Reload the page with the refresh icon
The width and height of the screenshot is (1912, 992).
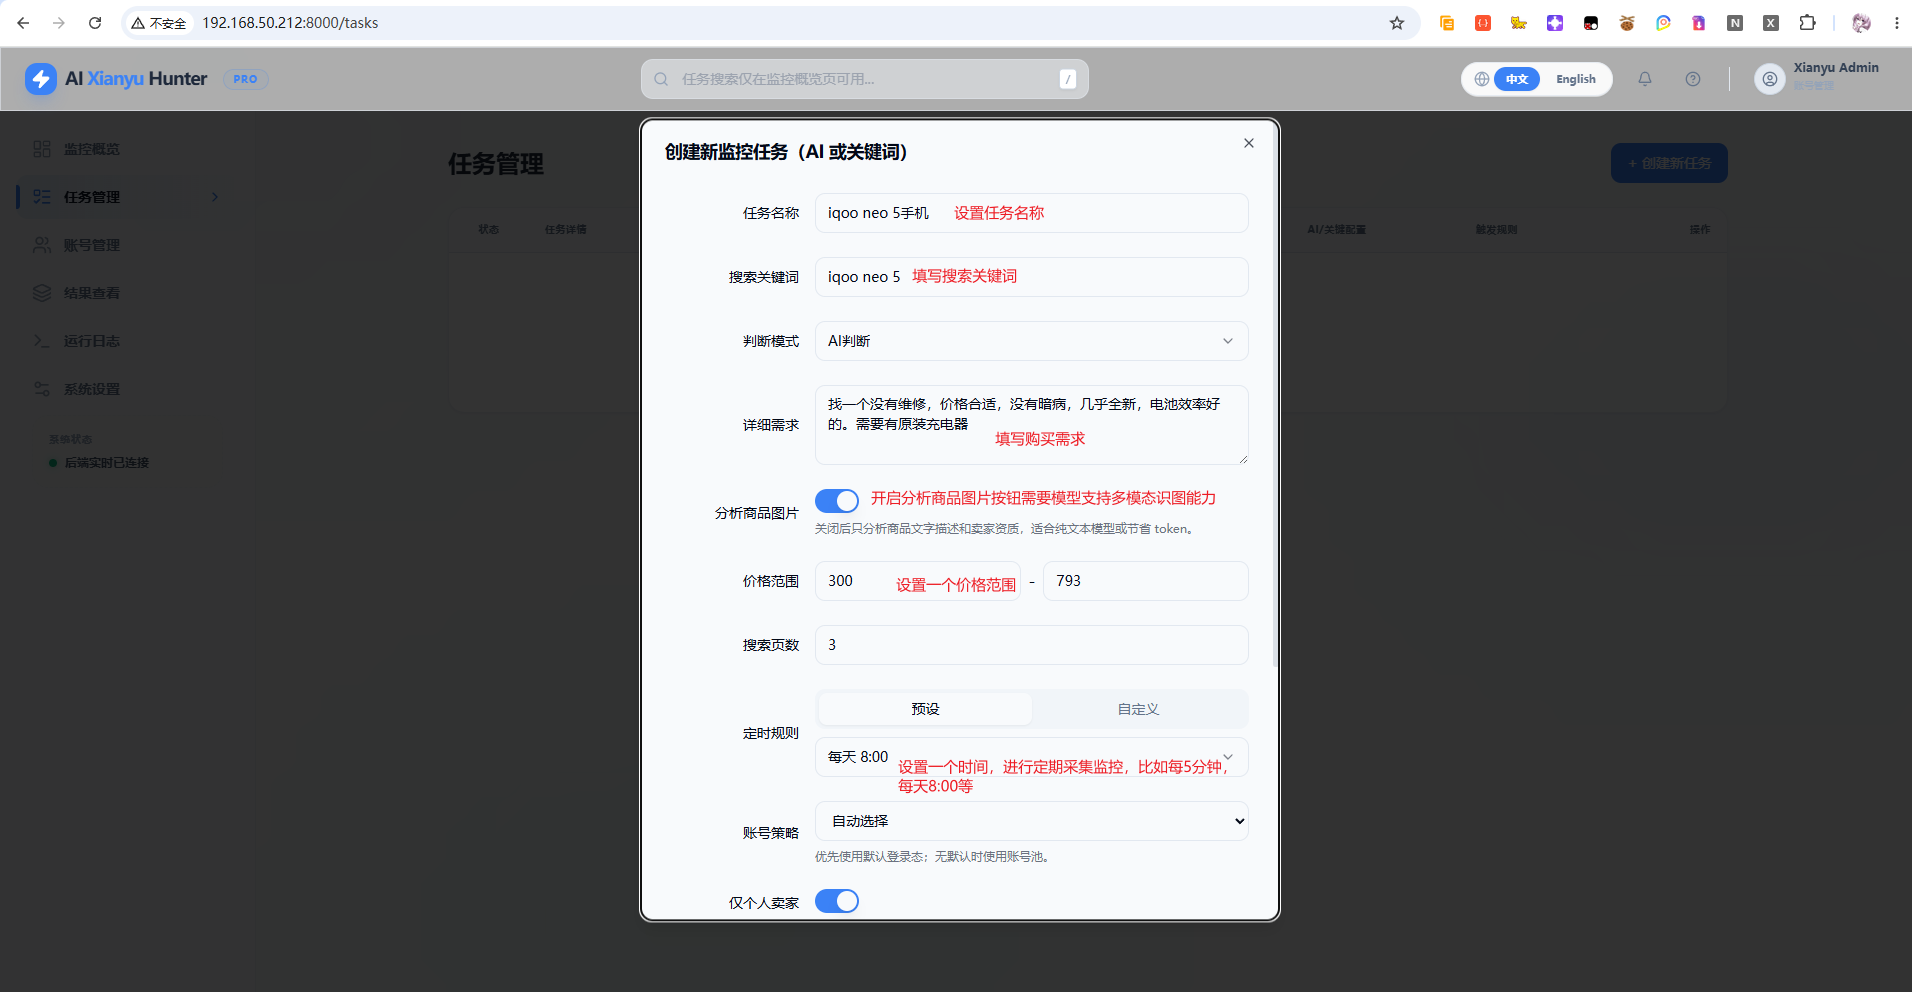[95, 23]
